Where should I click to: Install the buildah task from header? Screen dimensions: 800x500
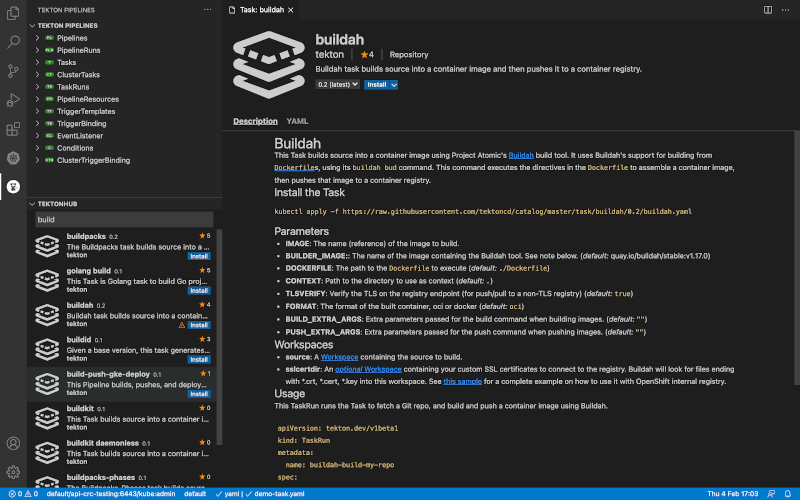point(377,85)
